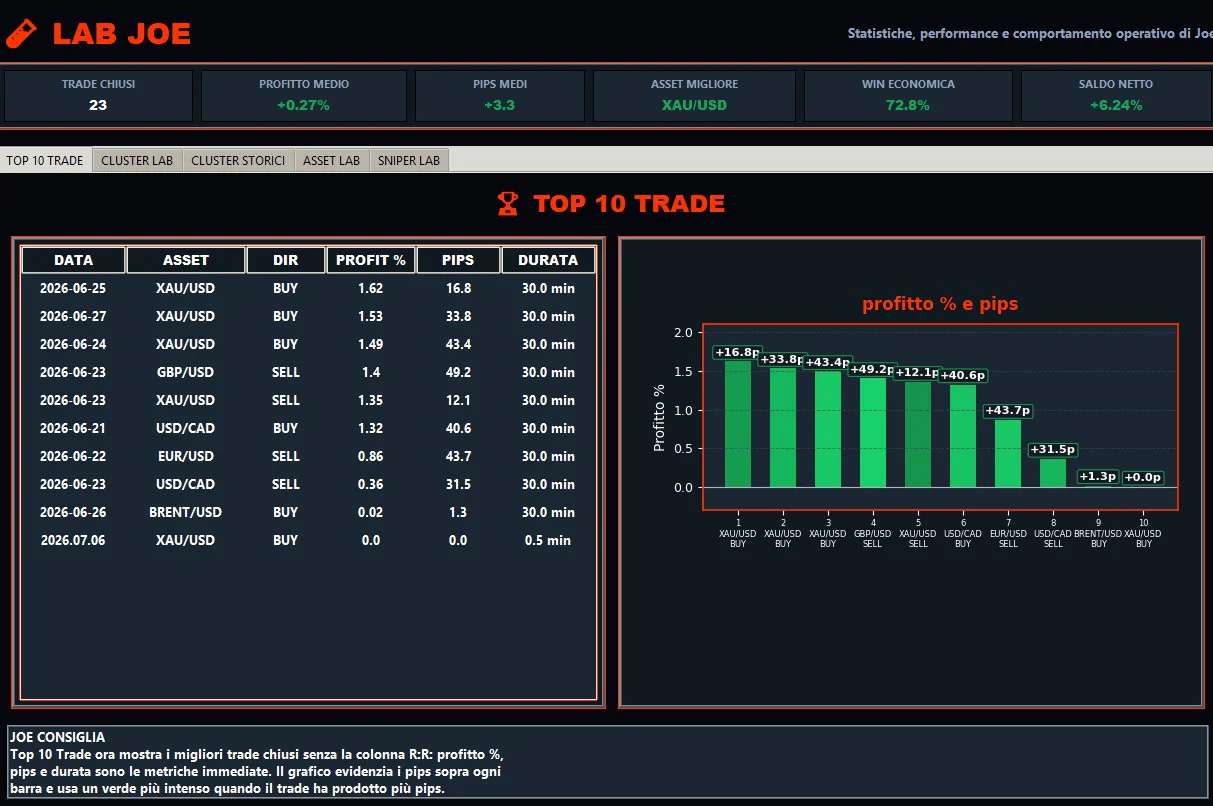Viewport: 1213px width, 806px height.
Task: Click profit value 1.49
Action: 371,344
